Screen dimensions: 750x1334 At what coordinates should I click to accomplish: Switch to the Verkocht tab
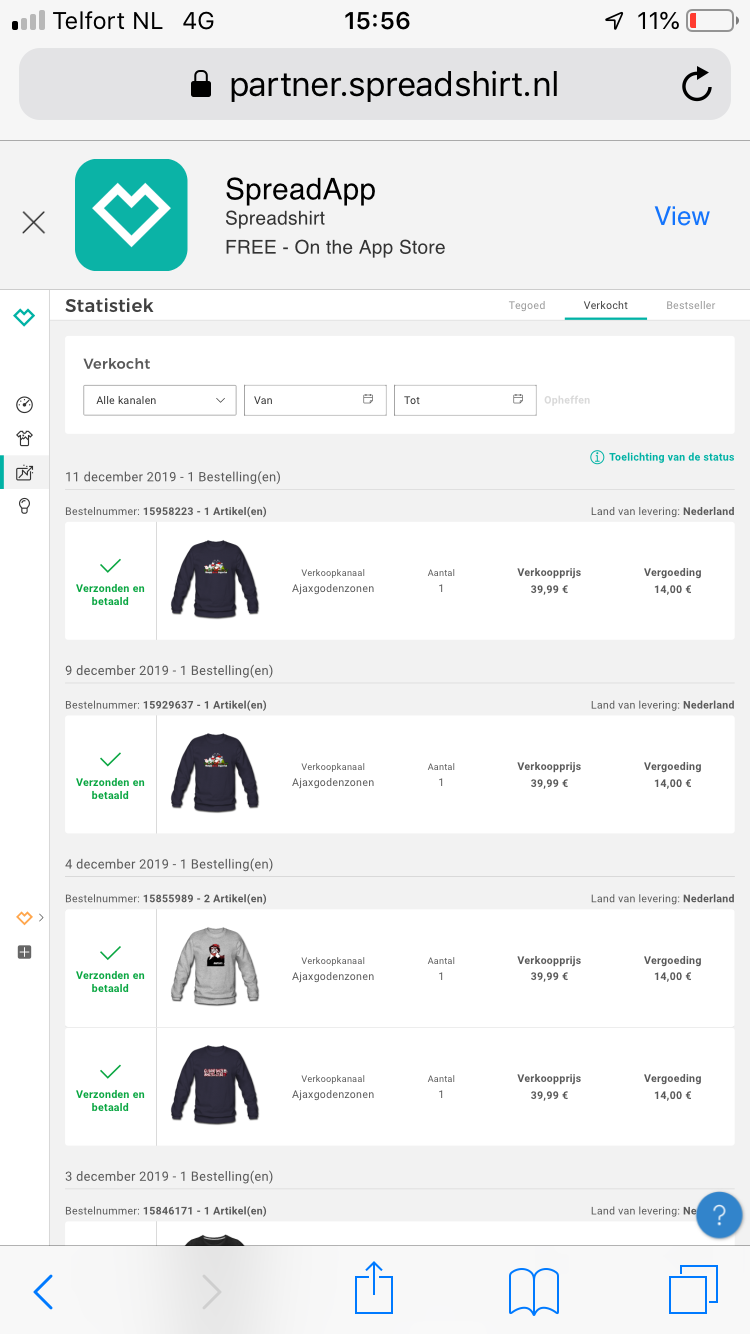pos(606,305)
